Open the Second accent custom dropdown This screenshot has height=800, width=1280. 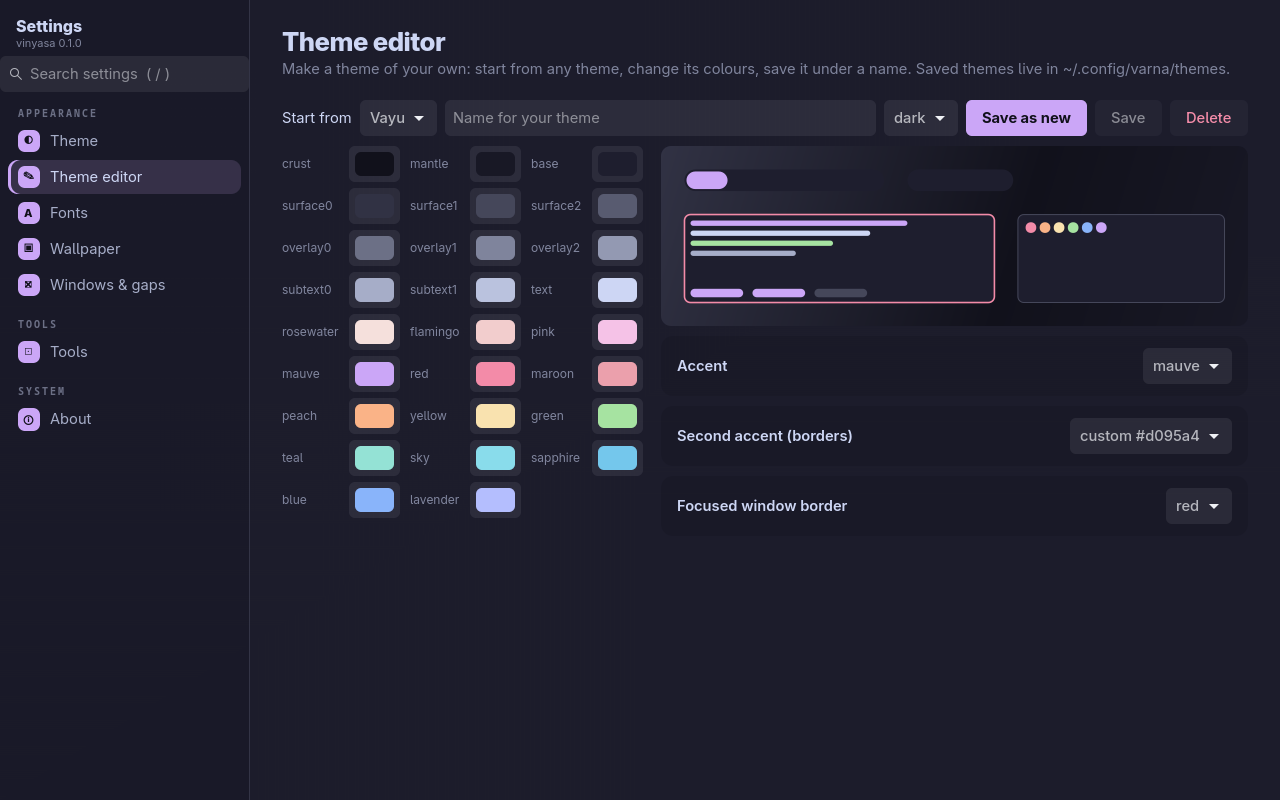click(x=1151, y=436)
